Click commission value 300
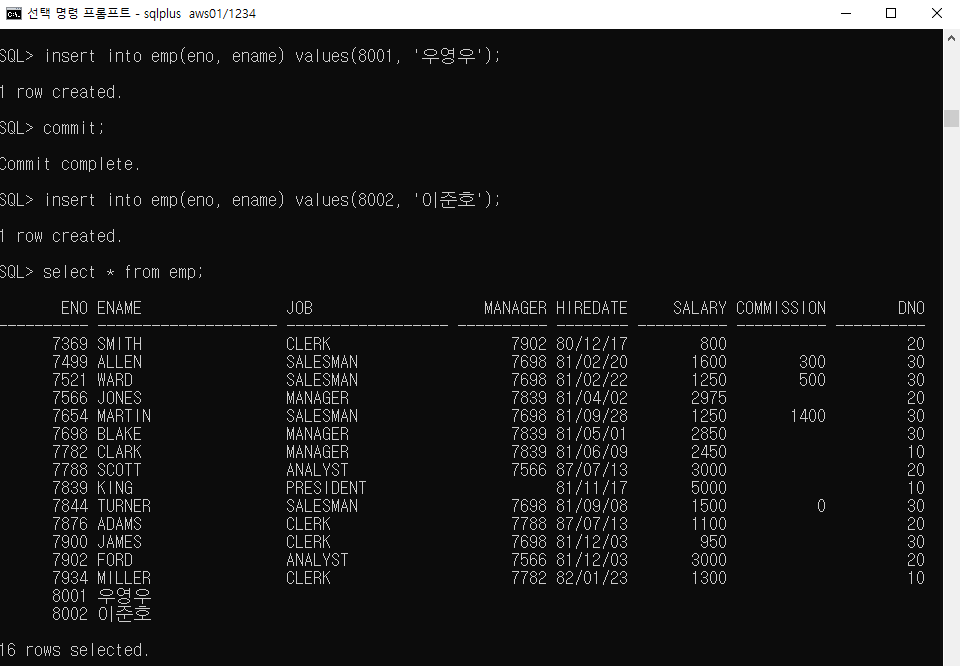960x666 pixels. (x=812, y=362)
